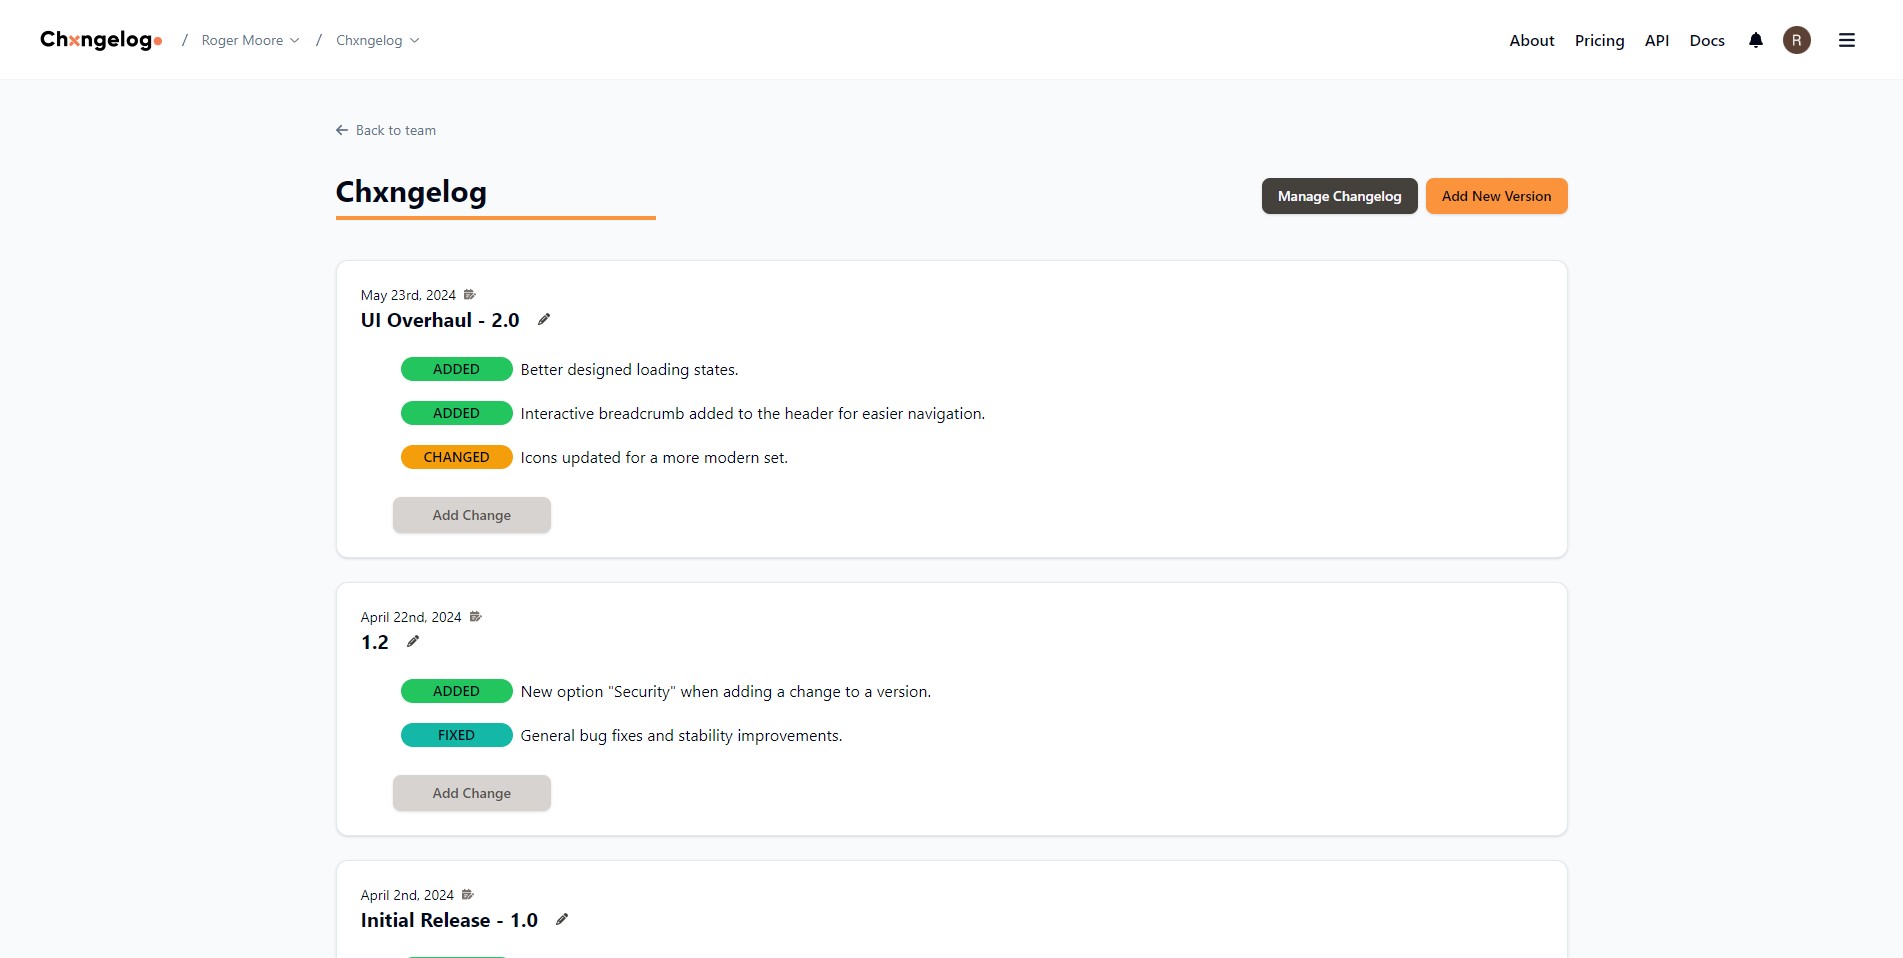The width and height of the screenshot is (1903, 958).
Task: Open the calendar editor for April 22nd, 2024
Action: pyautogui.click(x=475, y=616)
